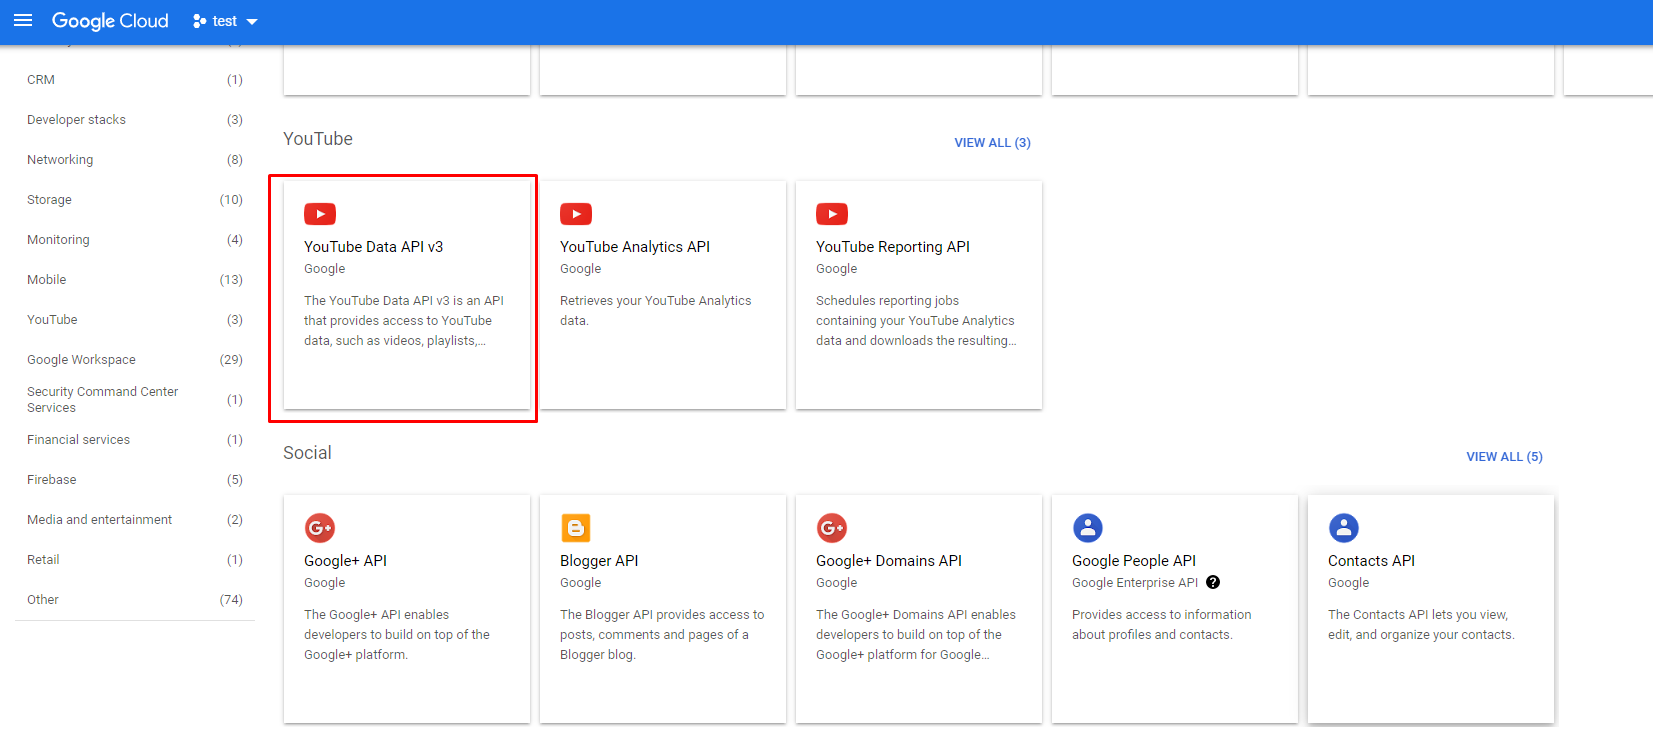This screenshot has height=742, width=1653.
Task: Click the 'Google Enterprise API' label
Action: 1135,583
